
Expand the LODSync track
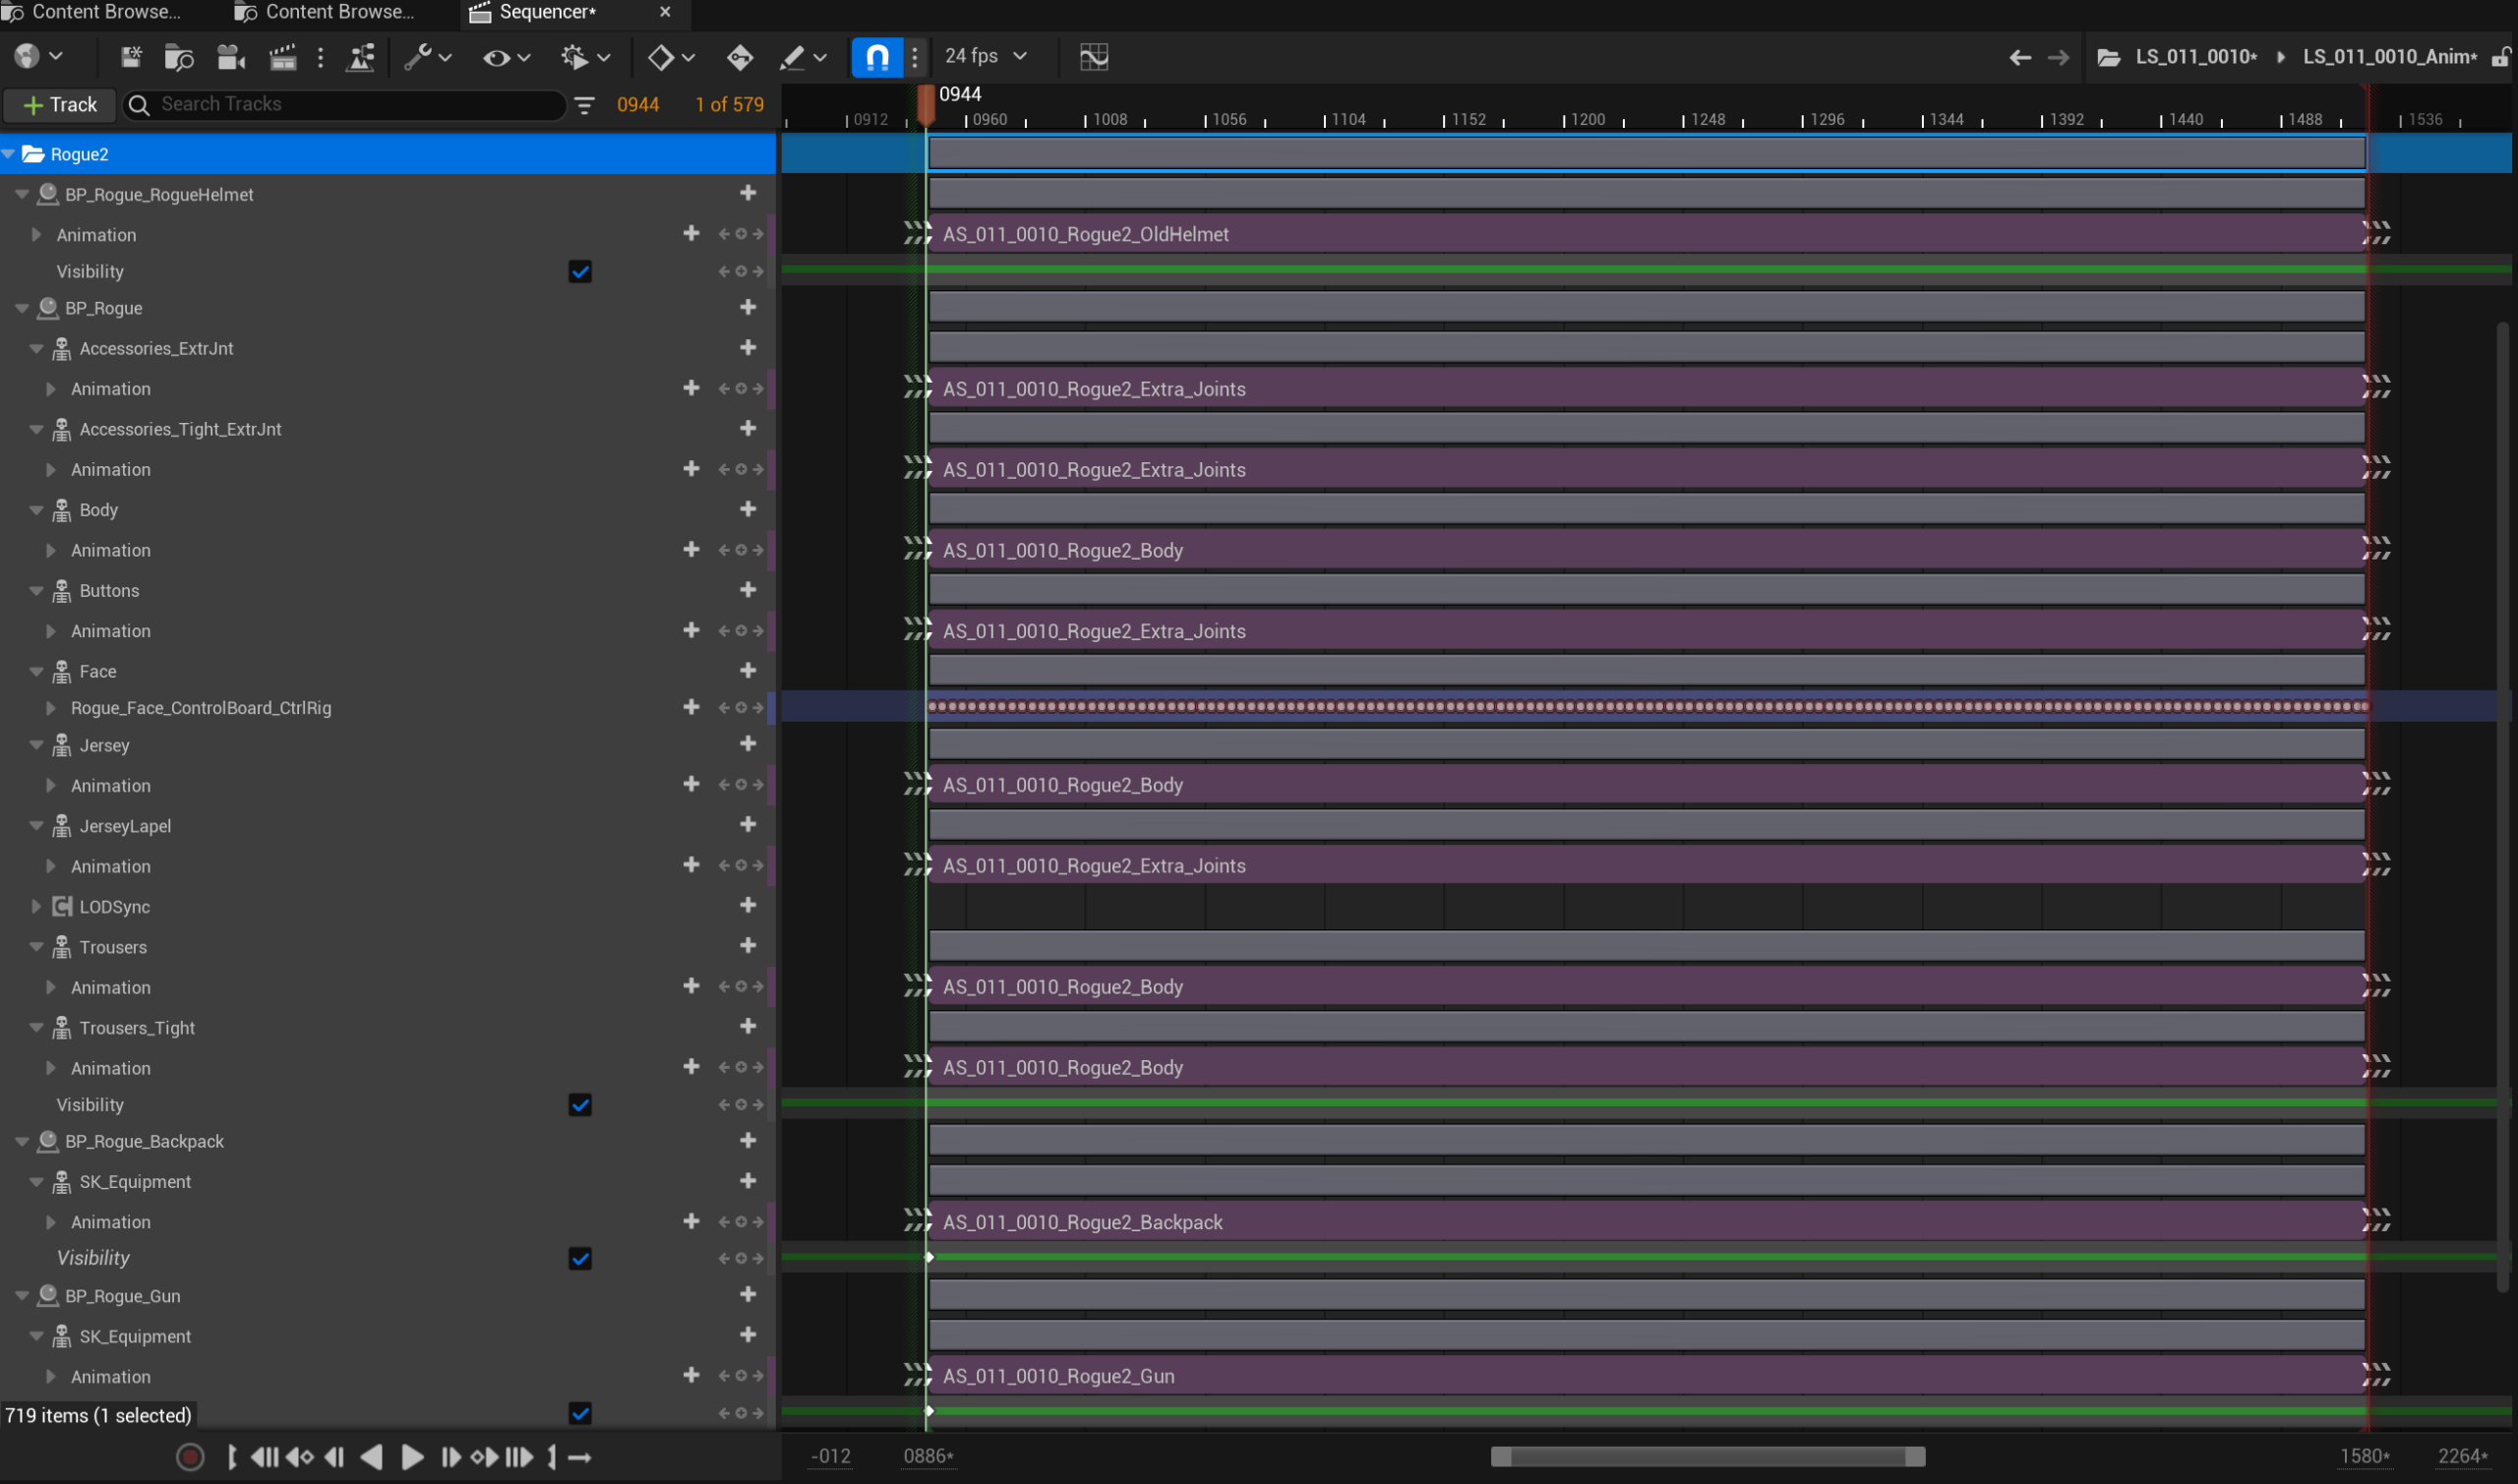coord(36,907)
